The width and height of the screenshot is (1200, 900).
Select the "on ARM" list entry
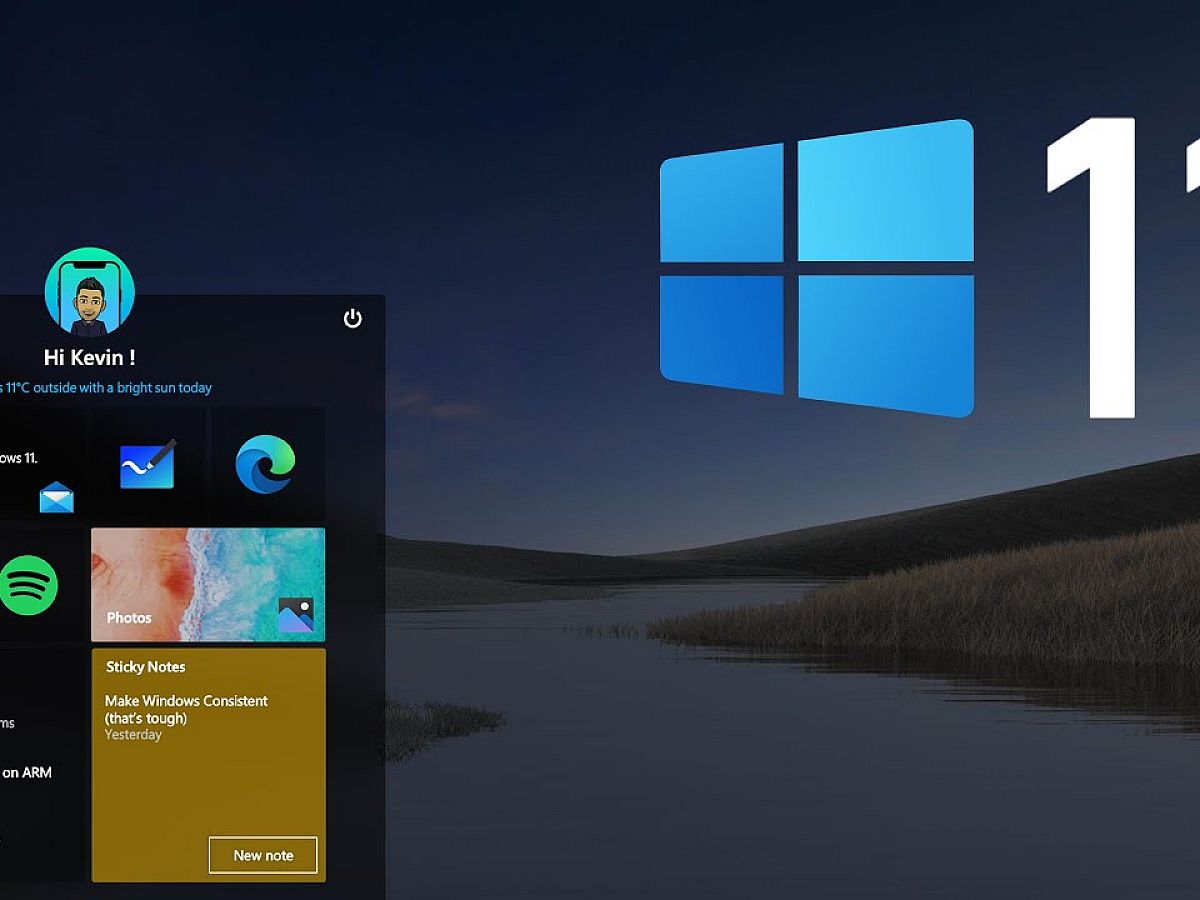click(26, 772)
